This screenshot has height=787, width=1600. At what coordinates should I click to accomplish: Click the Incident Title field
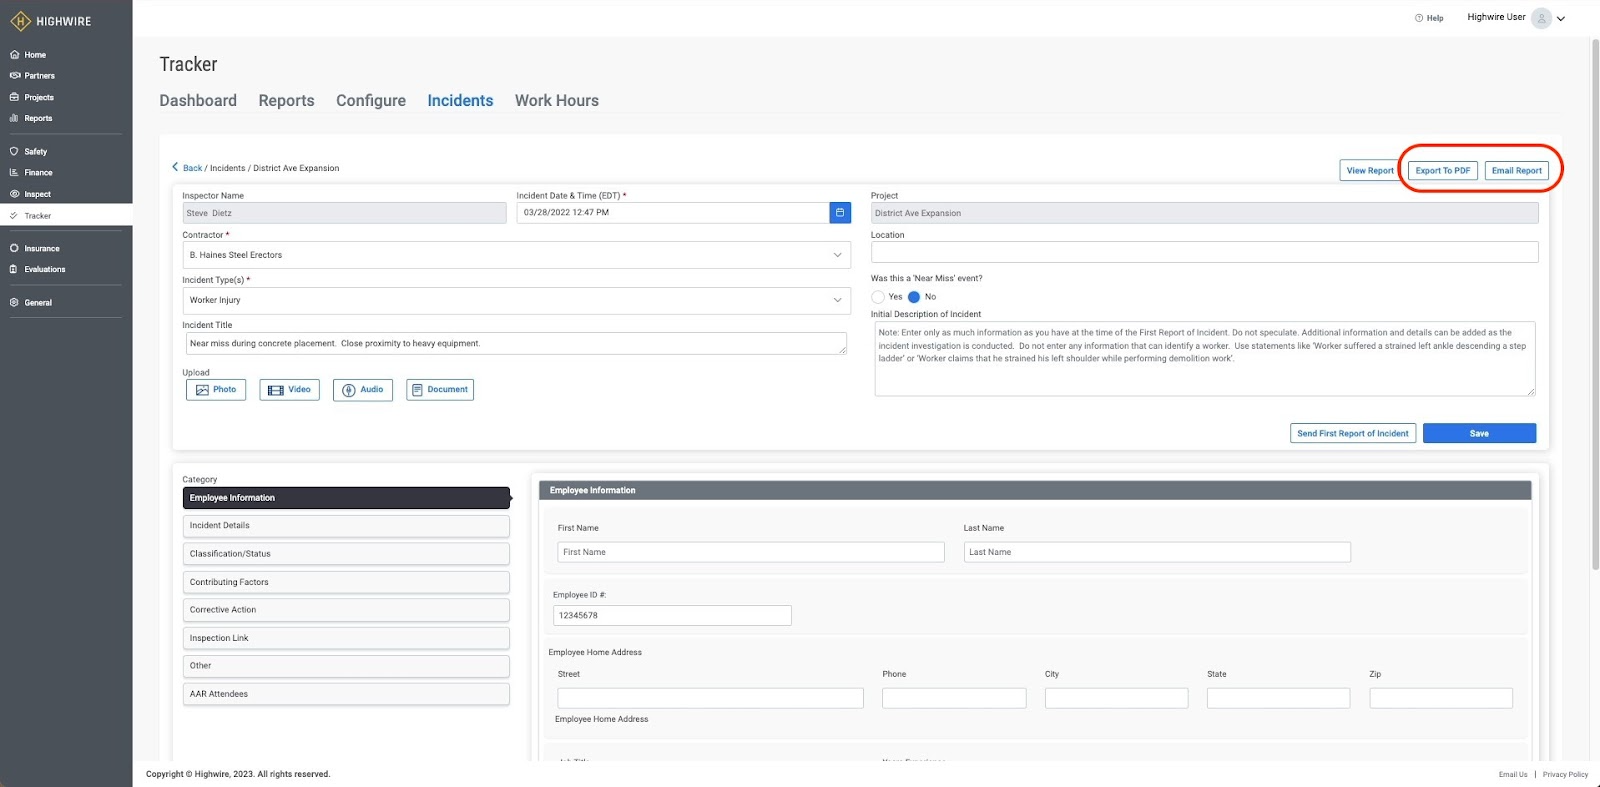point(516,343)
